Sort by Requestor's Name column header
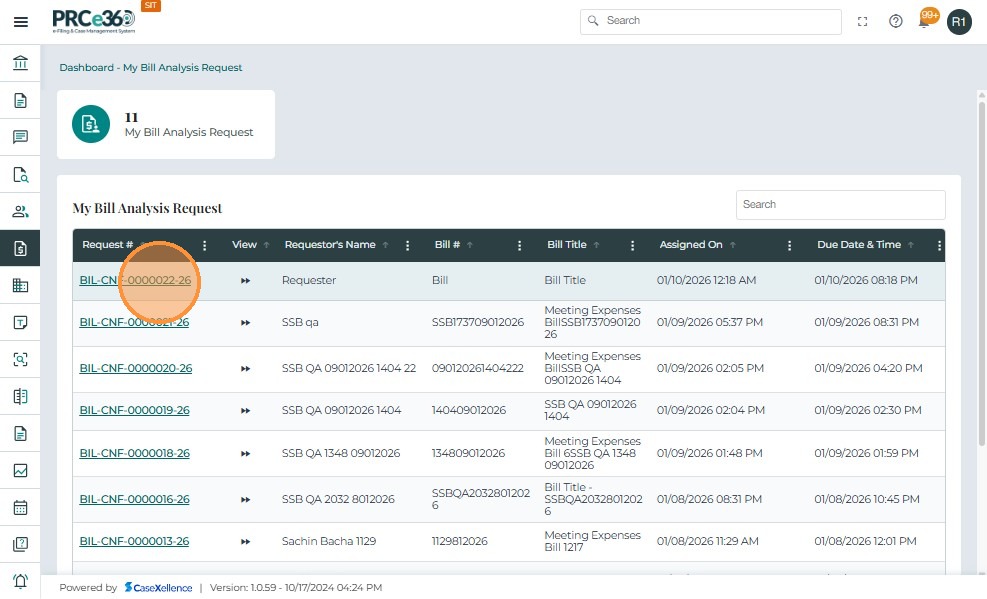The width and height of the screenshot is (987, 599). pyautogui.click(x=329, y=245)
